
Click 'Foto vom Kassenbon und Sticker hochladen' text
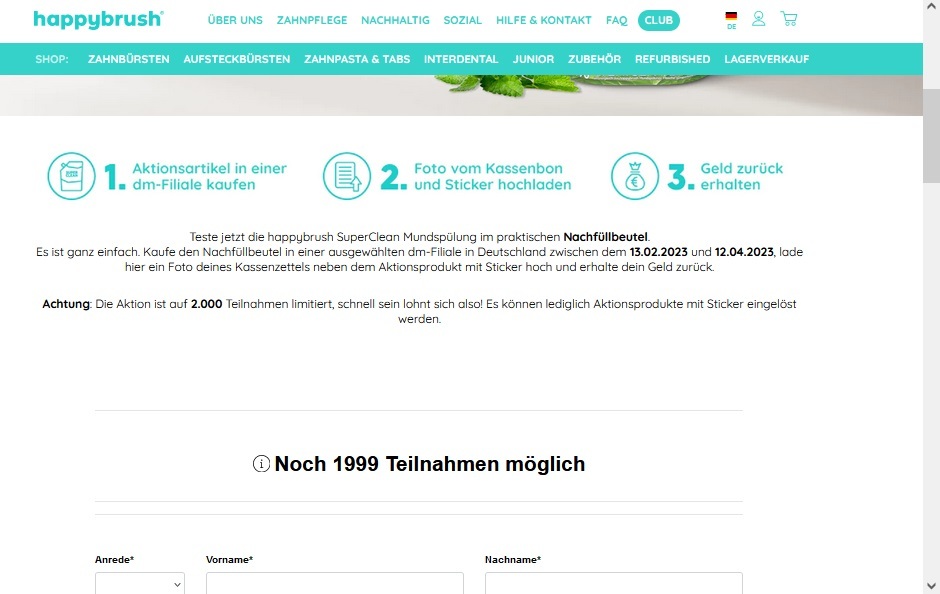[493, 176]
